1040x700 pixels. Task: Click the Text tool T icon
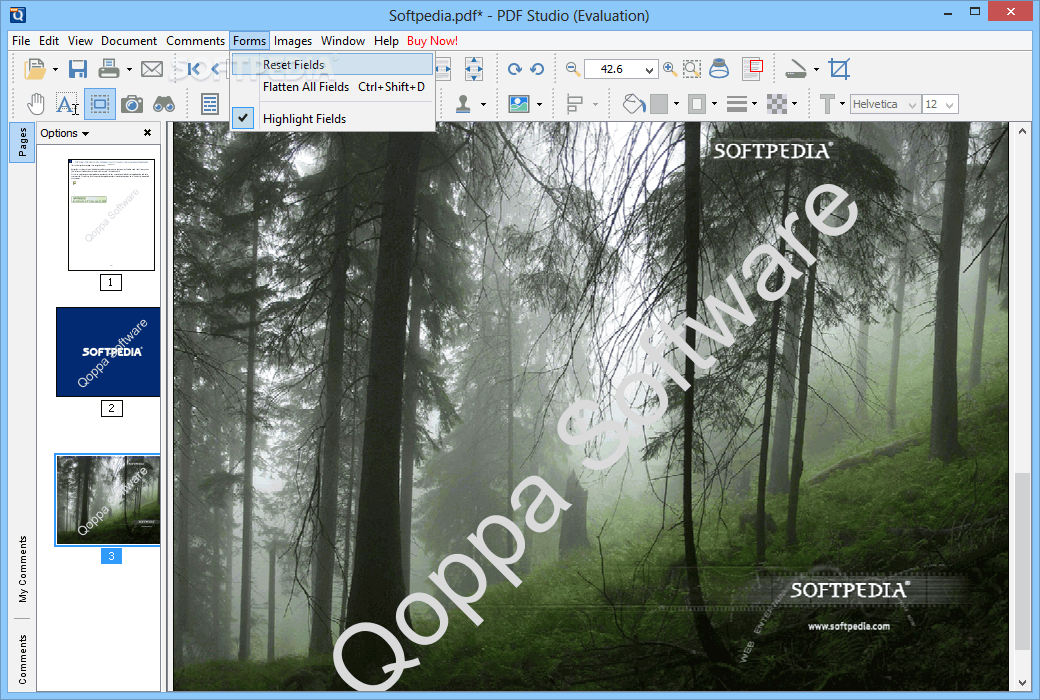827,104
